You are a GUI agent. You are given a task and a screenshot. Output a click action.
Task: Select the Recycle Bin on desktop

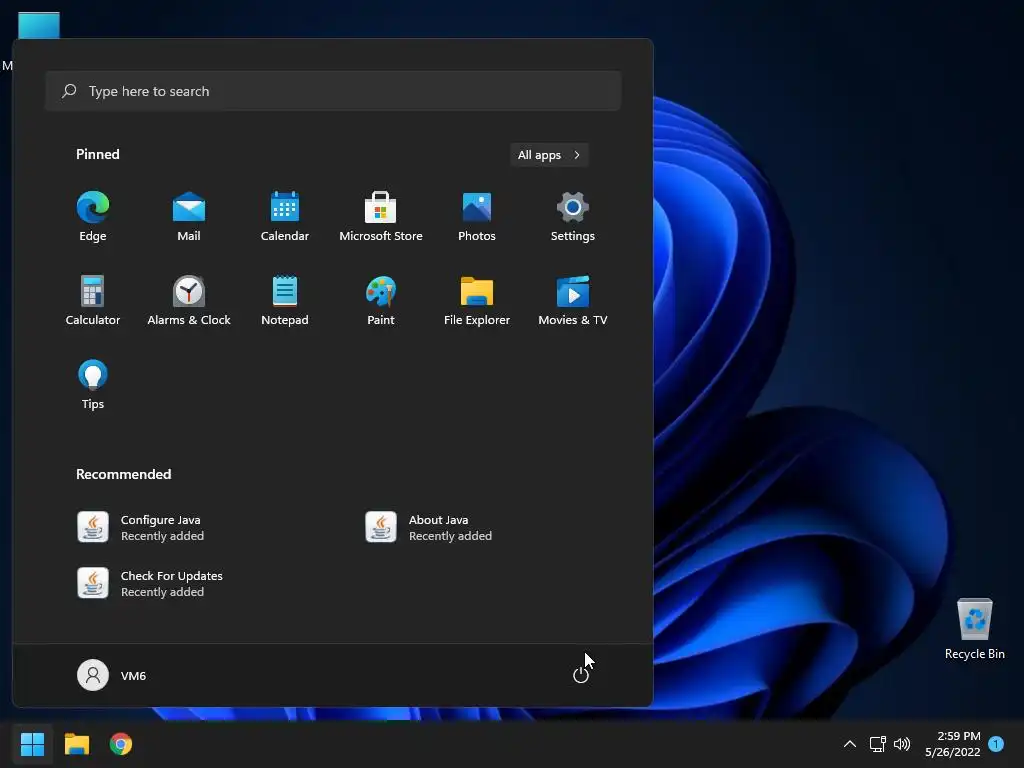(x=974, y=628)
